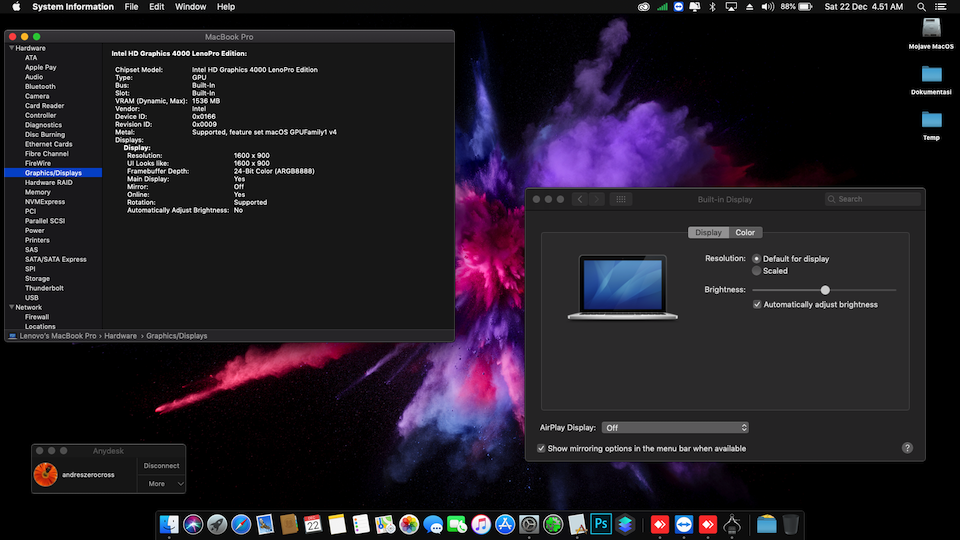Switch to Color tab
The height and width of the screenshot is (540, 960).
click(745, 233)
